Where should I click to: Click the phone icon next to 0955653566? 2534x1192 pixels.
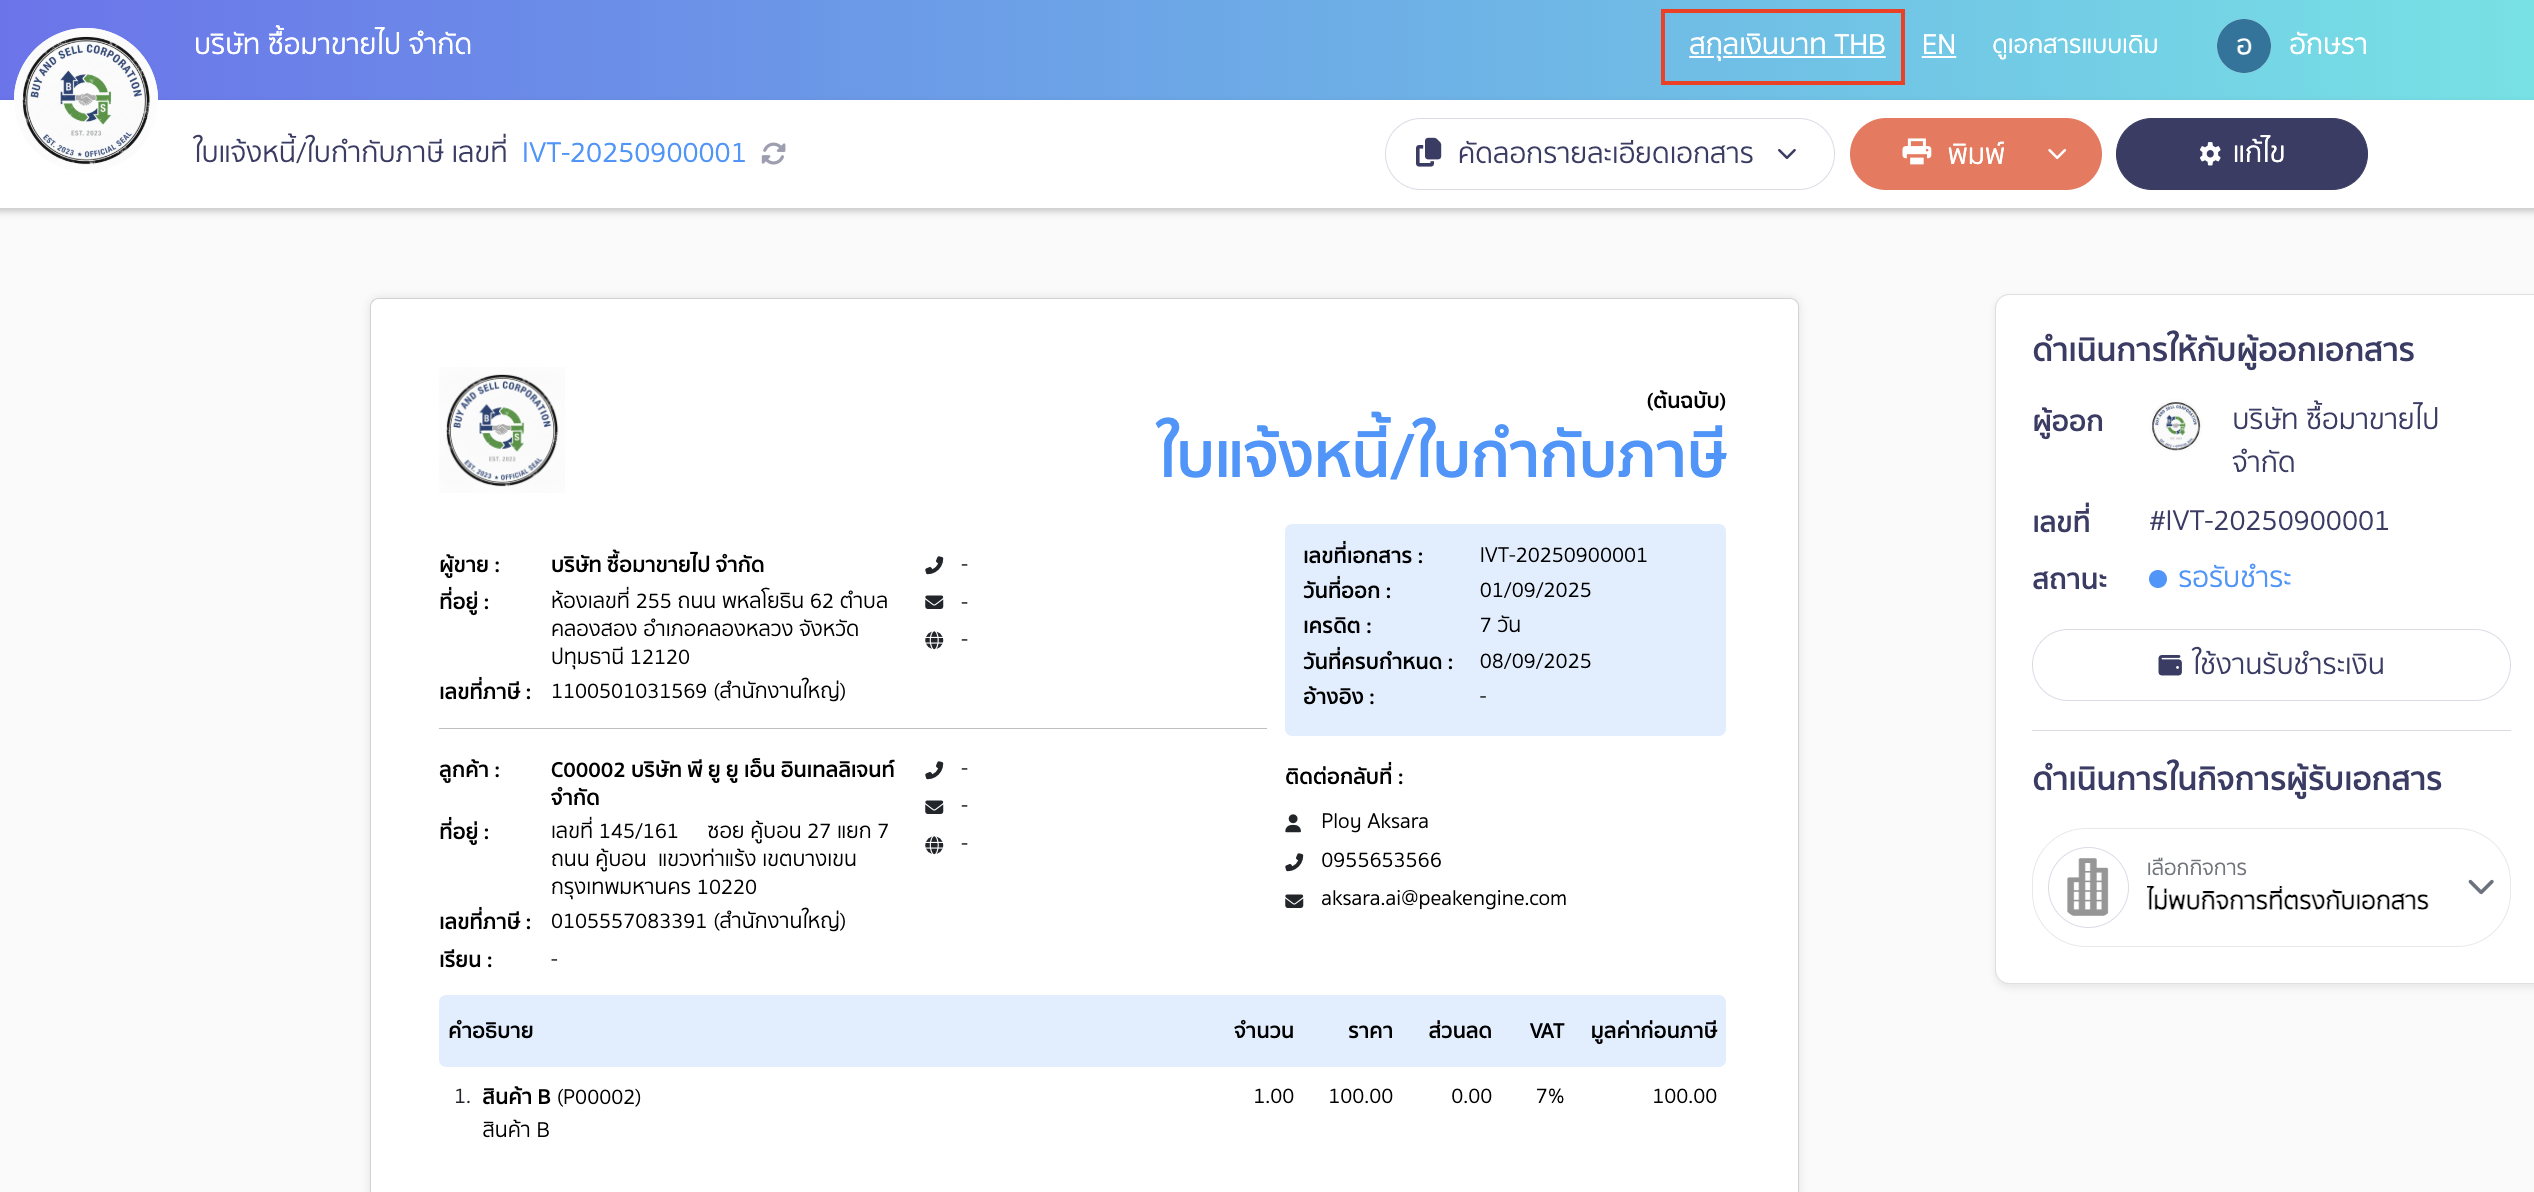pos(1295,859)
